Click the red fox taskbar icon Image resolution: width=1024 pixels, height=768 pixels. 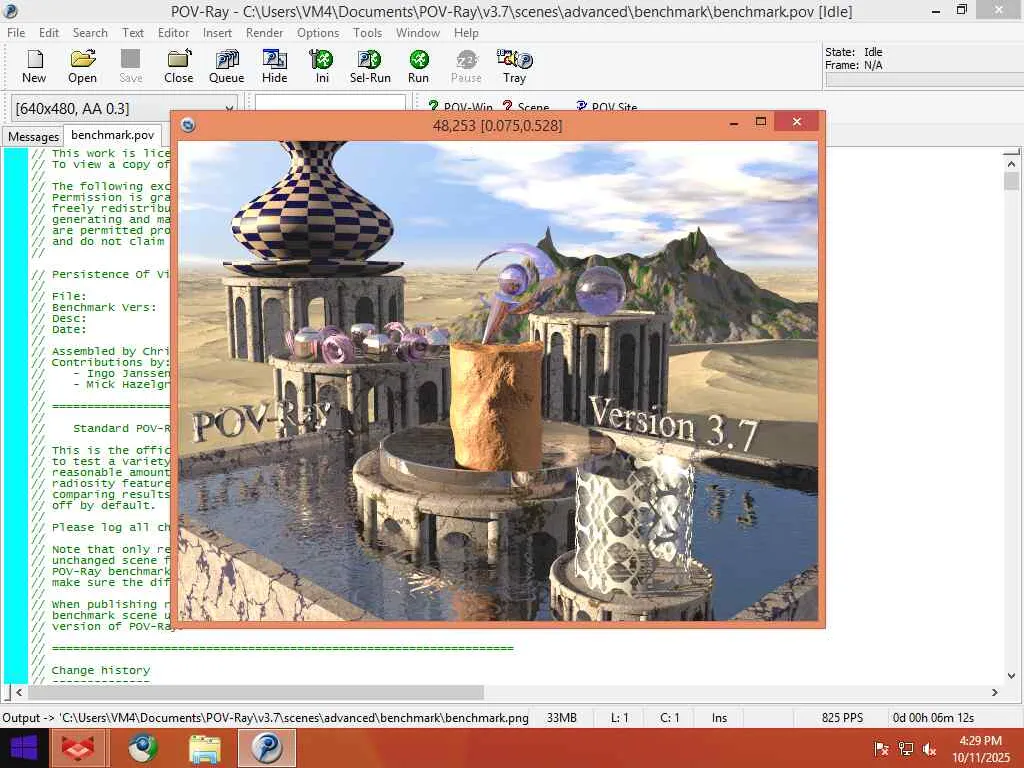[78, 748]
